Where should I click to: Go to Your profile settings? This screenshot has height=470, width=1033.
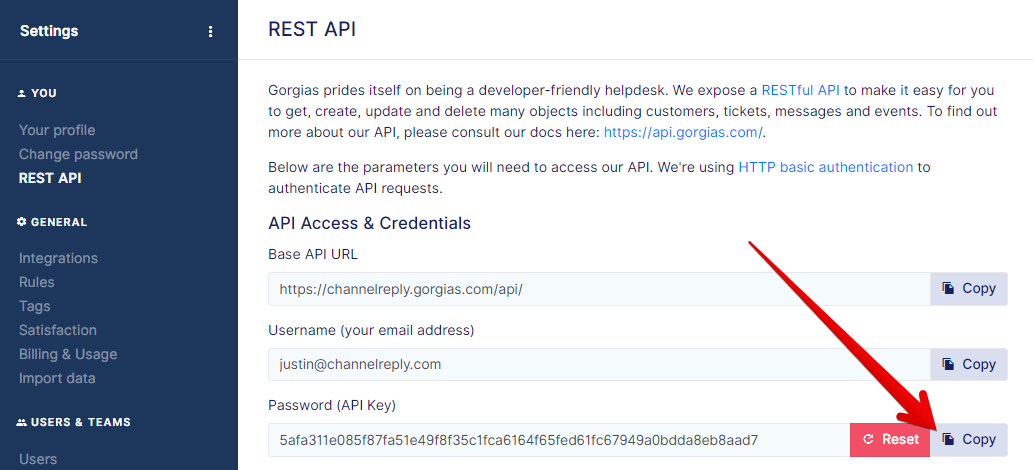click(57, 131)
